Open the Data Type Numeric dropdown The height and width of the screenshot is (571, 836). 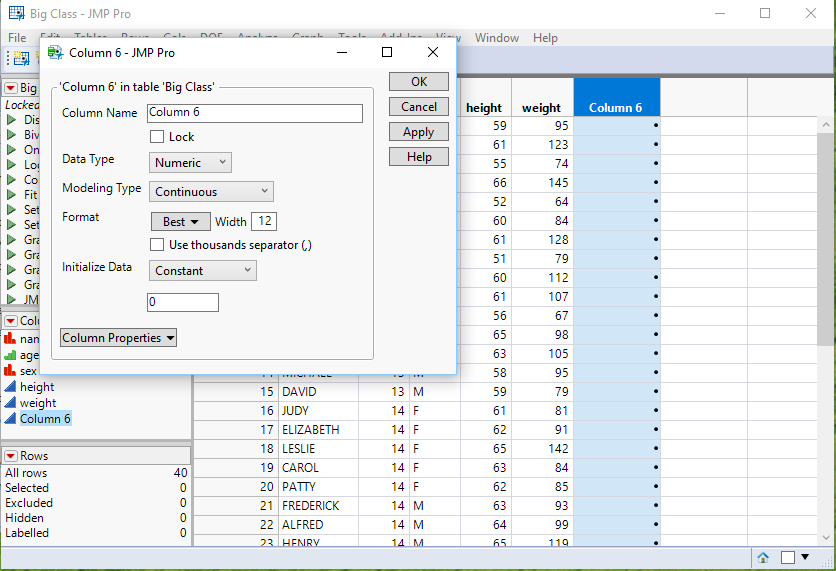190,162
